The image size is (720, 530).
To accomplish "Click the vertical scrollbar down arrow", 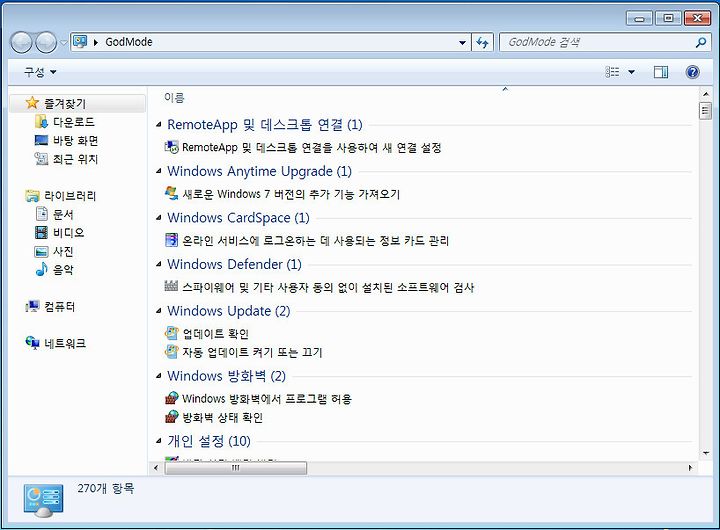I will (x=705, y=453).
